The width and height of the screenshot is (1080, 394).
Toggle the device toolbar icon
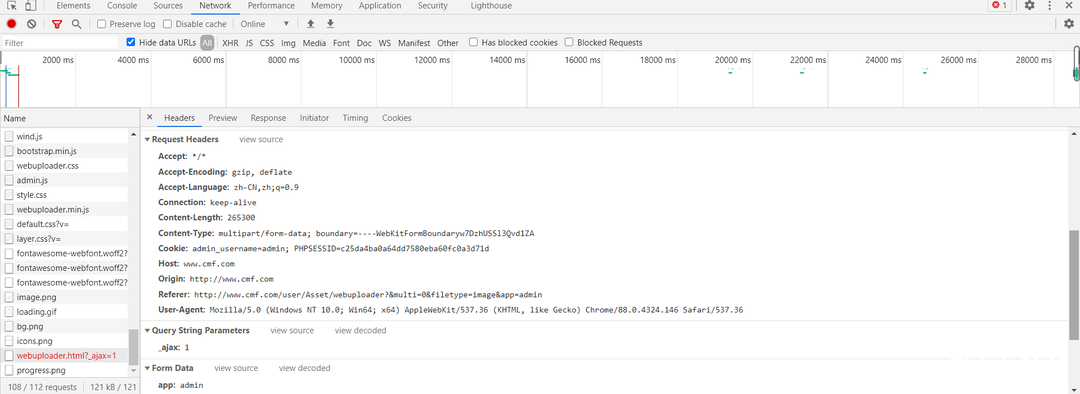[31, 6]
